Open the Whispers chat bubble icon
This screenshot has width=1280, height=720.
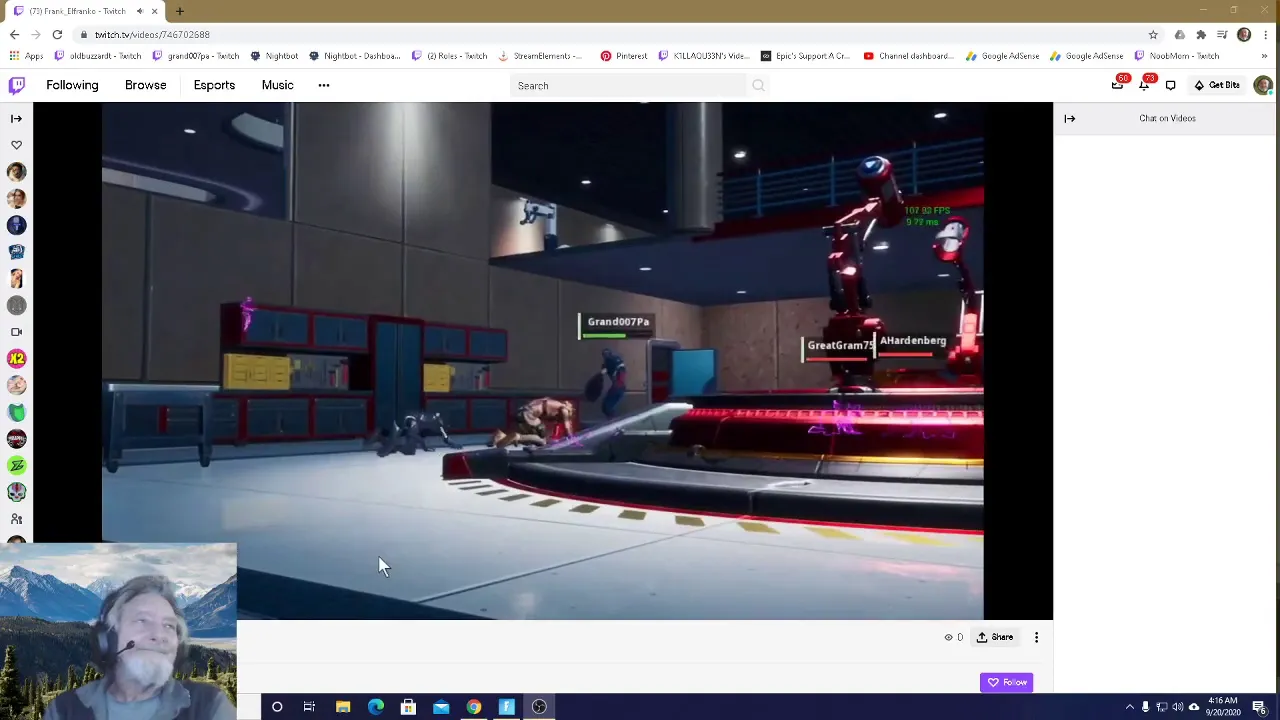pos(1171,85)
